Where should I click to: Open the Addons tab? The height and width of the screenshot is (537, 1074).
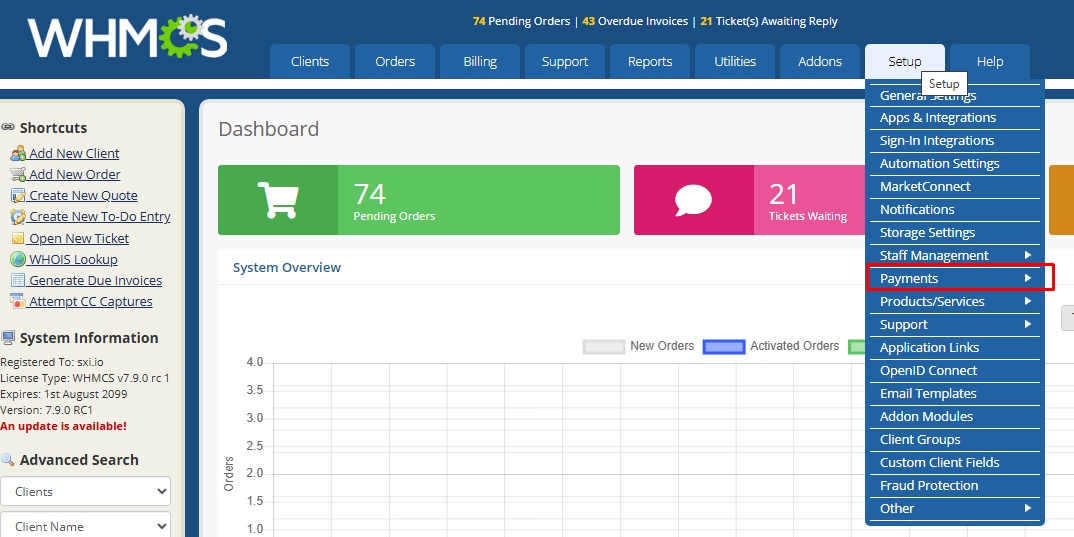click(819, 62)
